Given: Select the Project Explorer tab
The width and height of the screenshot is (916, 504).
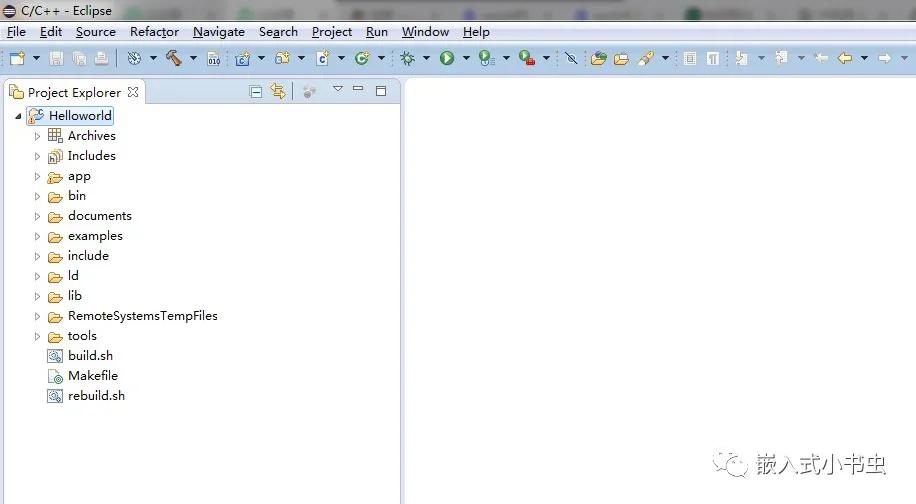Looking at the screenshot, I should point(74,92).
